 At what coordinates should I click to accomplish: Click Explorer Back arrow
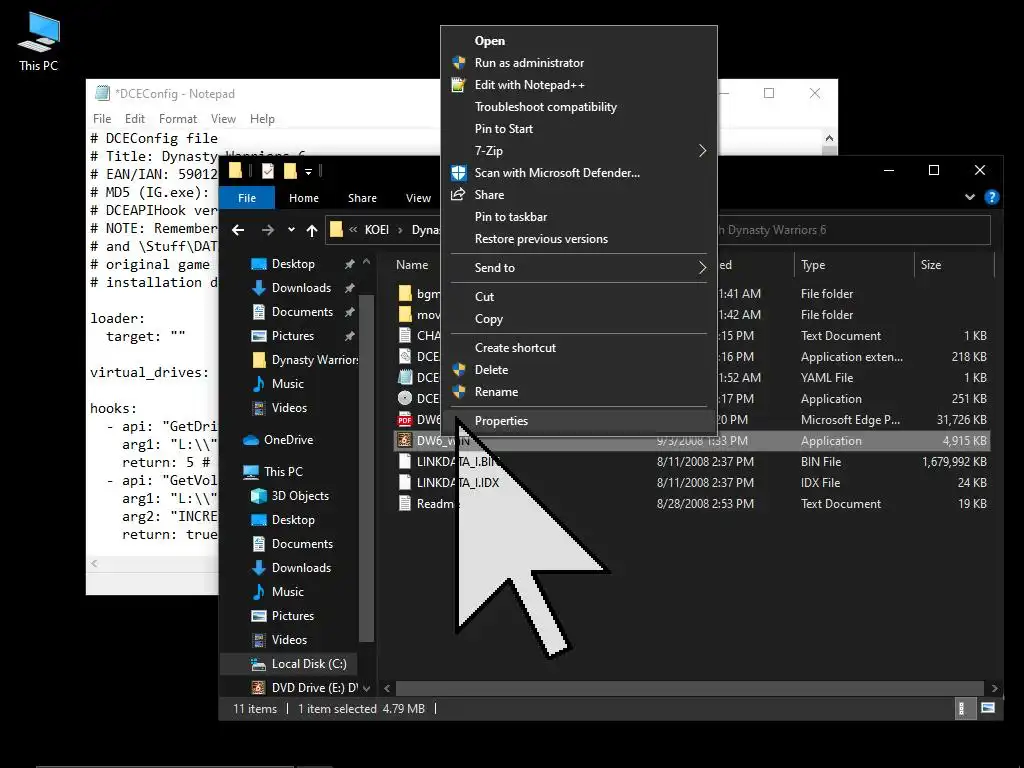tap(238, 230)
